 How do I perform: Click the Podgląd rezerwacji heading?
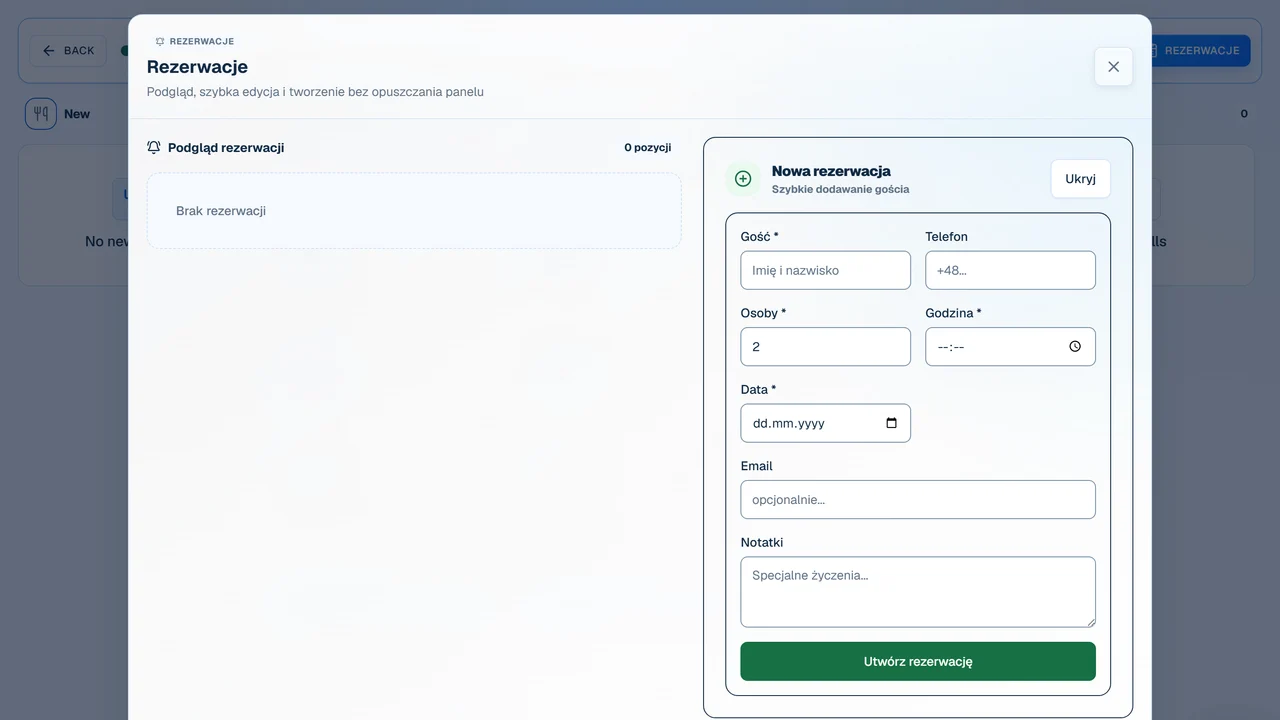(226, 147)
